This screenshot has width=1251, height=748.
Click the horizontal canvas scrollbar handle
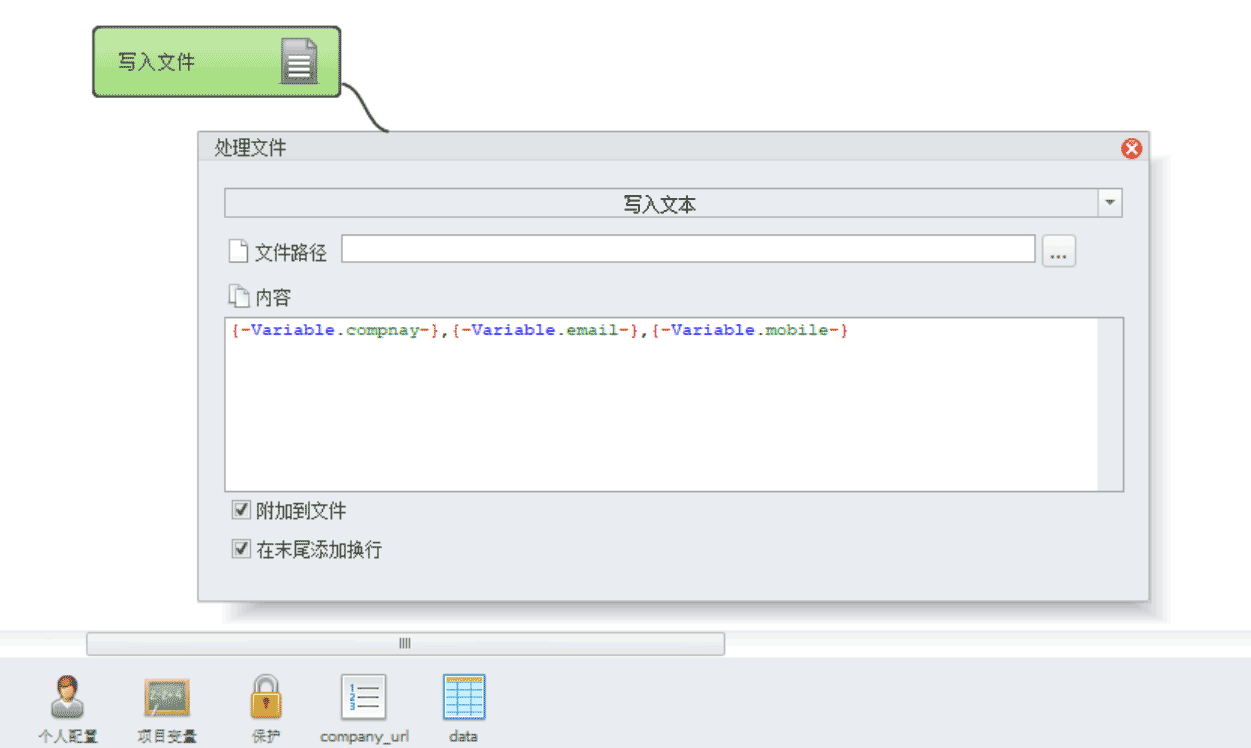(x=405, y=644)
